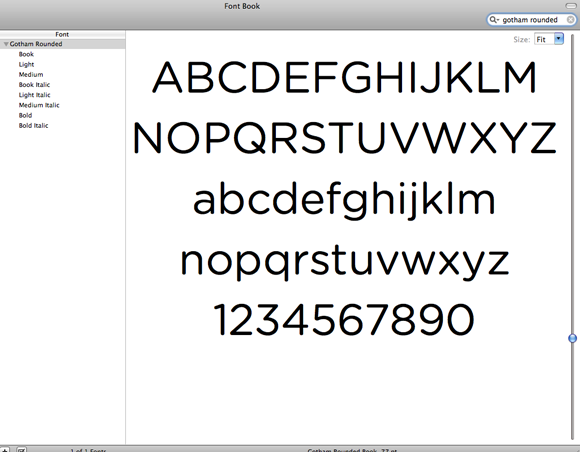Select the Book Italic style
580x452 pixels.
point(34,85)
